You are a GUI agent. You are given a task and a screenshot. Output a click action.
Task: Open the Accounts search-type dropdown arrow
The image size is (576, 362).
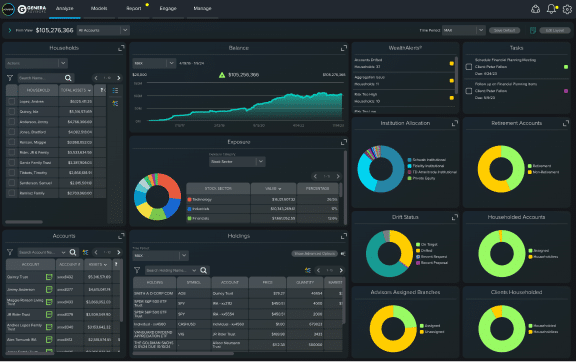(63, 252)
